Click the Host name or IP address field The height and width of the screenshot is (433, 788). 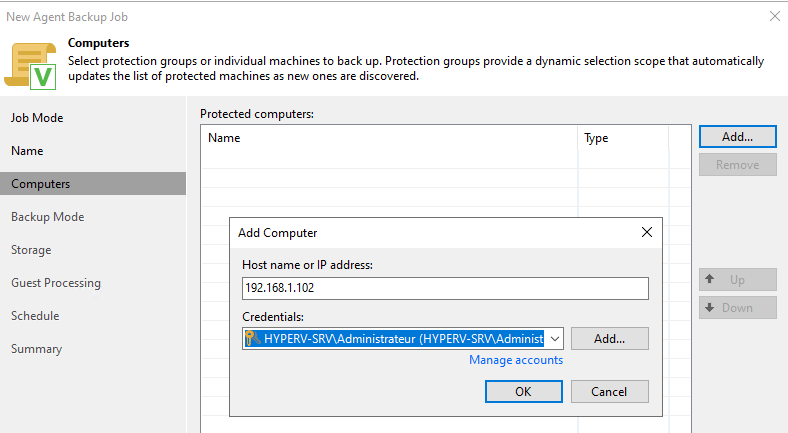point(445,288)
